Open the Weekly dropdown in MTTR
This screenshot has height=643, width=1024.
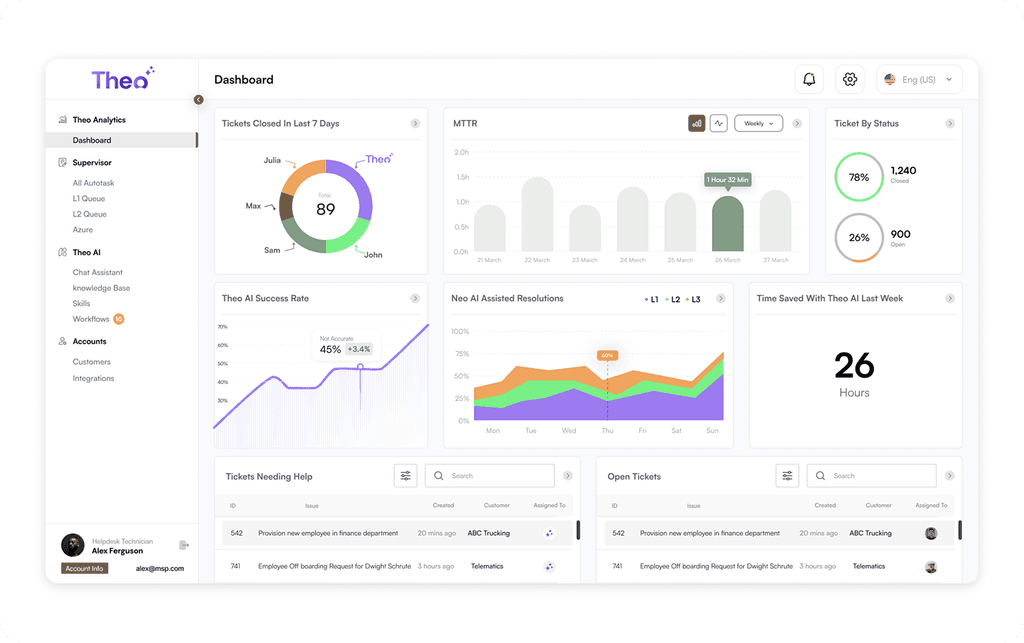759,123
